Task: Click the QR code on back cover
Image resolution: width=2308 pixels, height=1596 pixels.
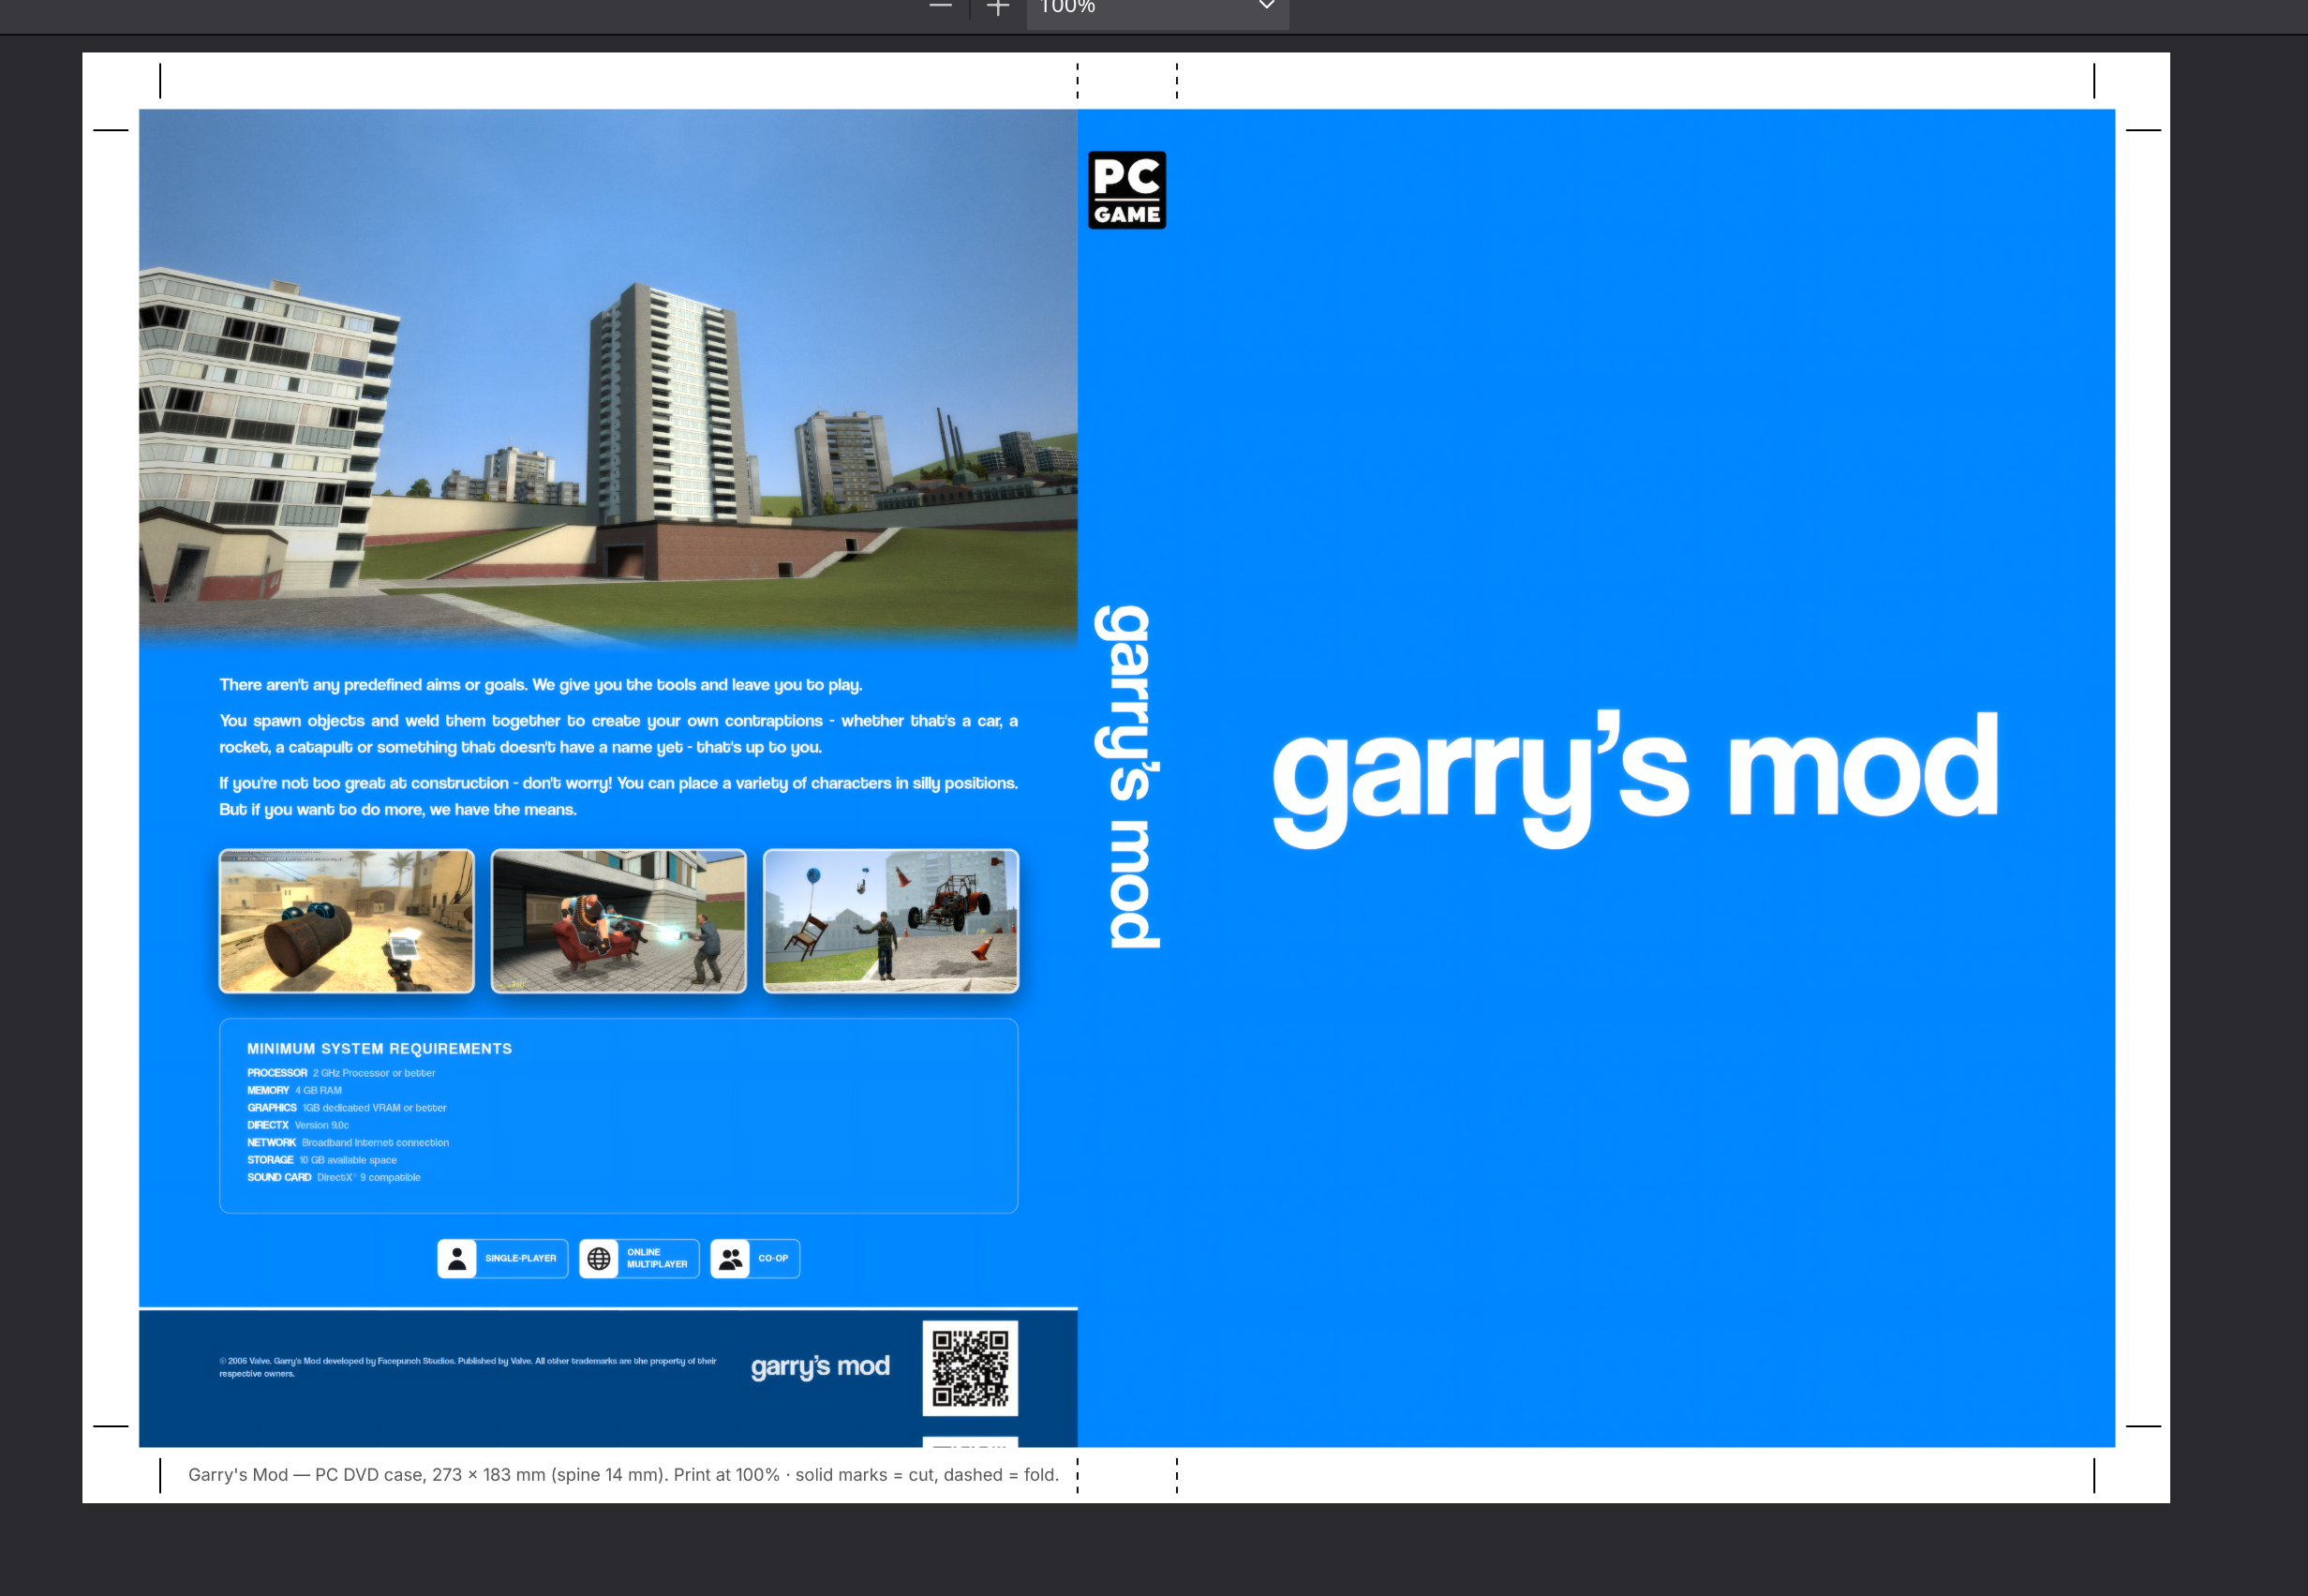Action: [x=970, y=1368]
